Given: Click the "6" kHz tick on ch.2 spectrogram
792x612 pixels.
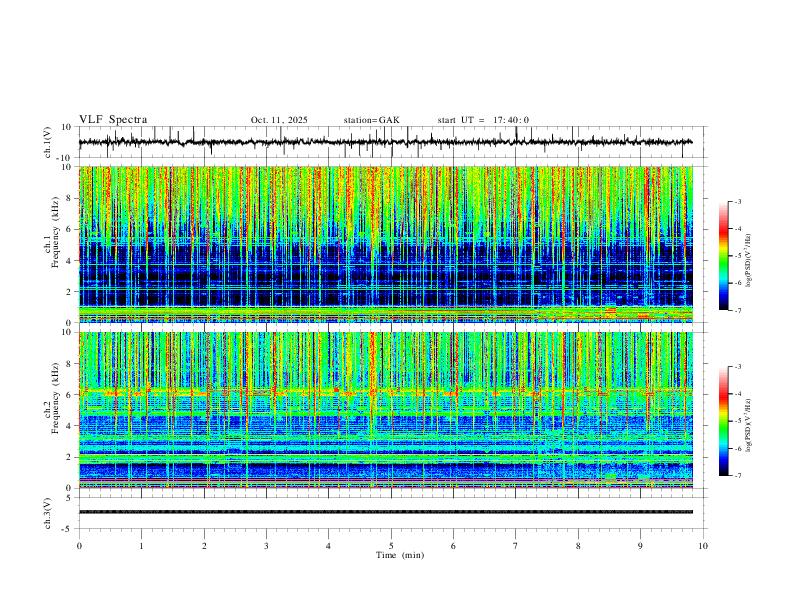Looking at the screenshot, I should 69,395.
